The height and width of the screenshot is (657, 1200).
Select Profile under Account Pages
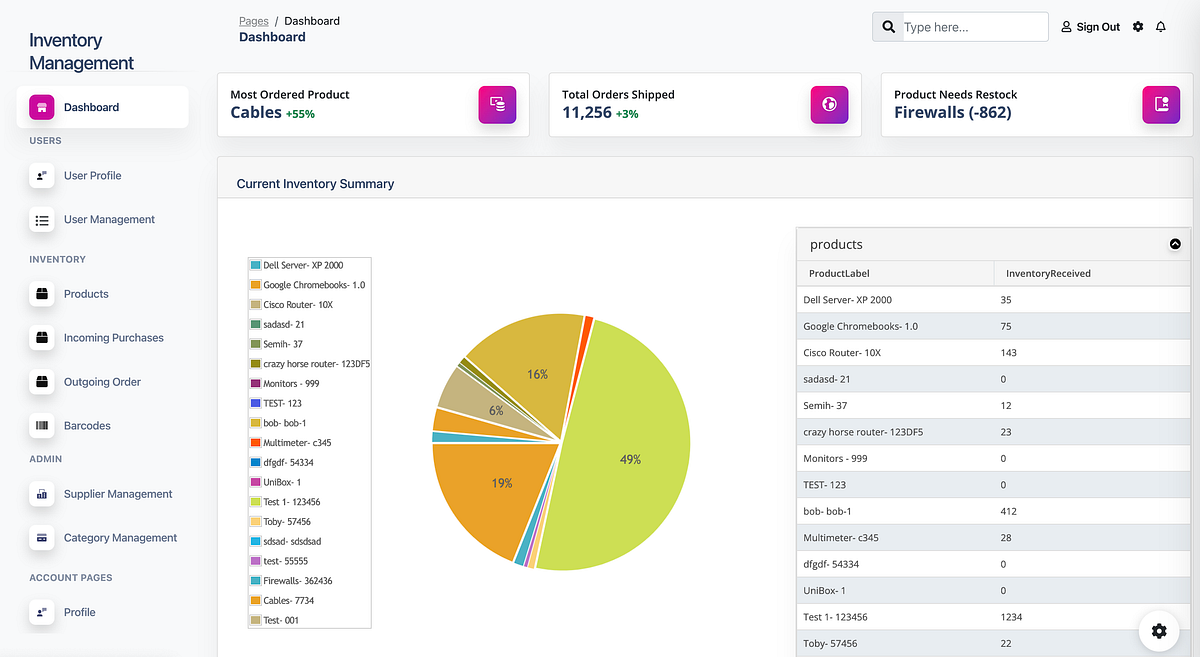[41, 612]
